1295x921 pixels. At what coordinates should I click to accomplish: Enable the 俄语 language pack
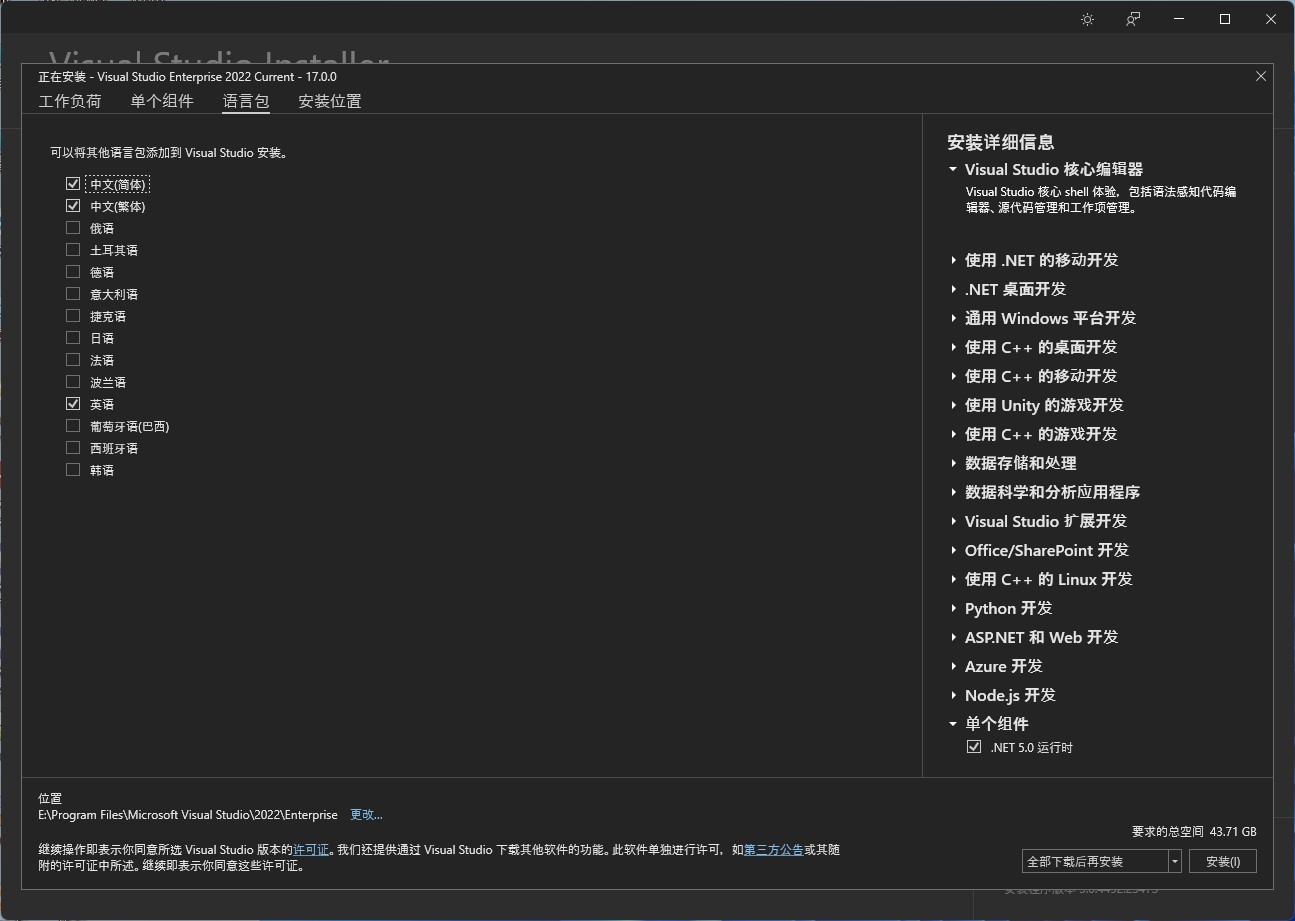(x=73, y=228)
